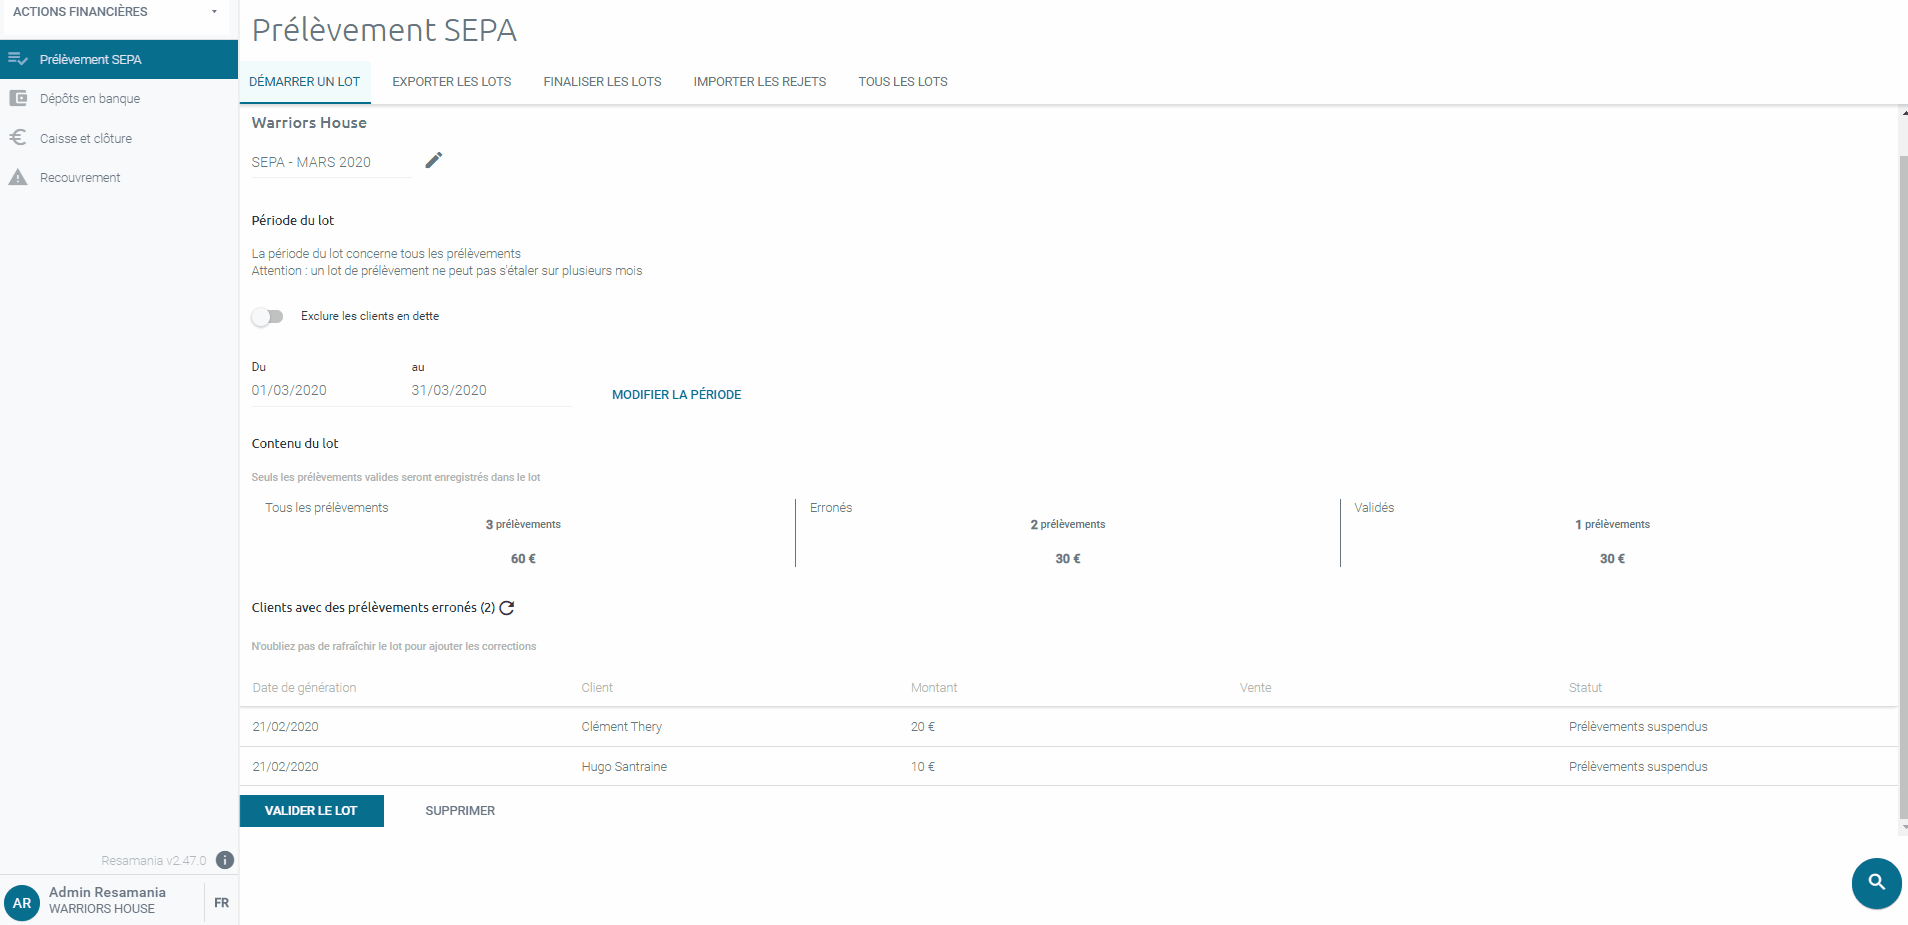Click the Montant column header

934,688
